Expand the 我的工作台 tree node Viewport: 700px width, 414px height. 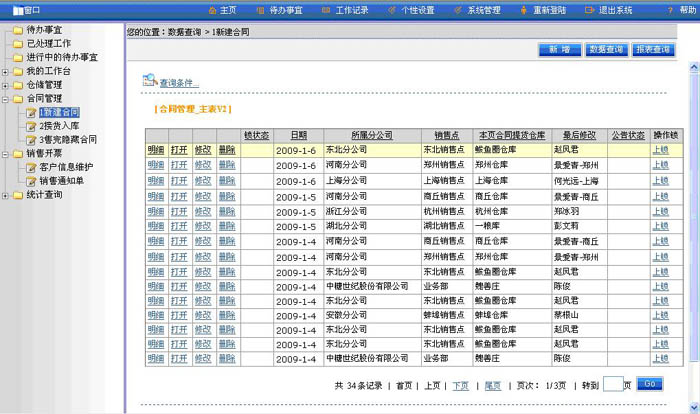click(x=6, y=71)
